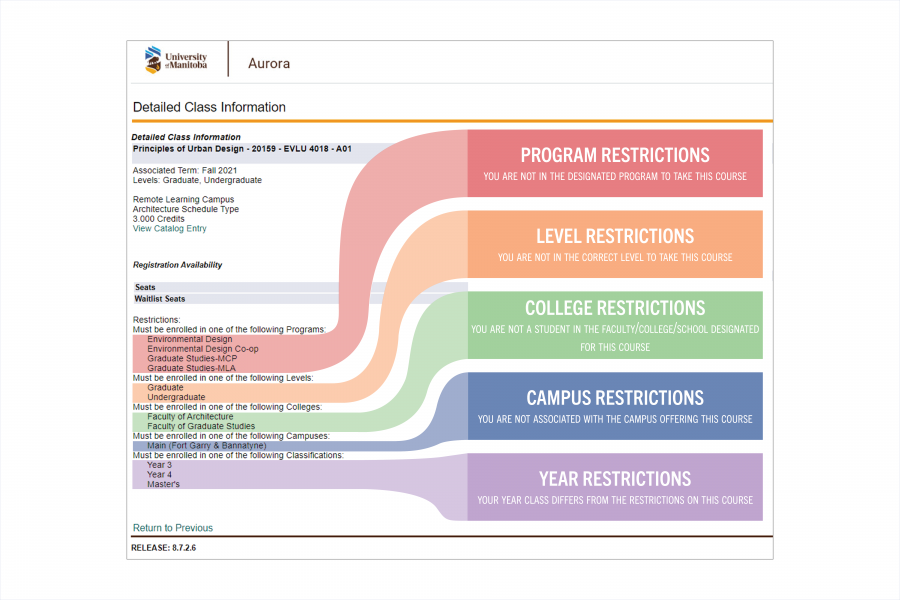The width and height of the screenshot is (900, 600).
Task: Click the University of Manitoba logo
Action: tap(175, 60)
